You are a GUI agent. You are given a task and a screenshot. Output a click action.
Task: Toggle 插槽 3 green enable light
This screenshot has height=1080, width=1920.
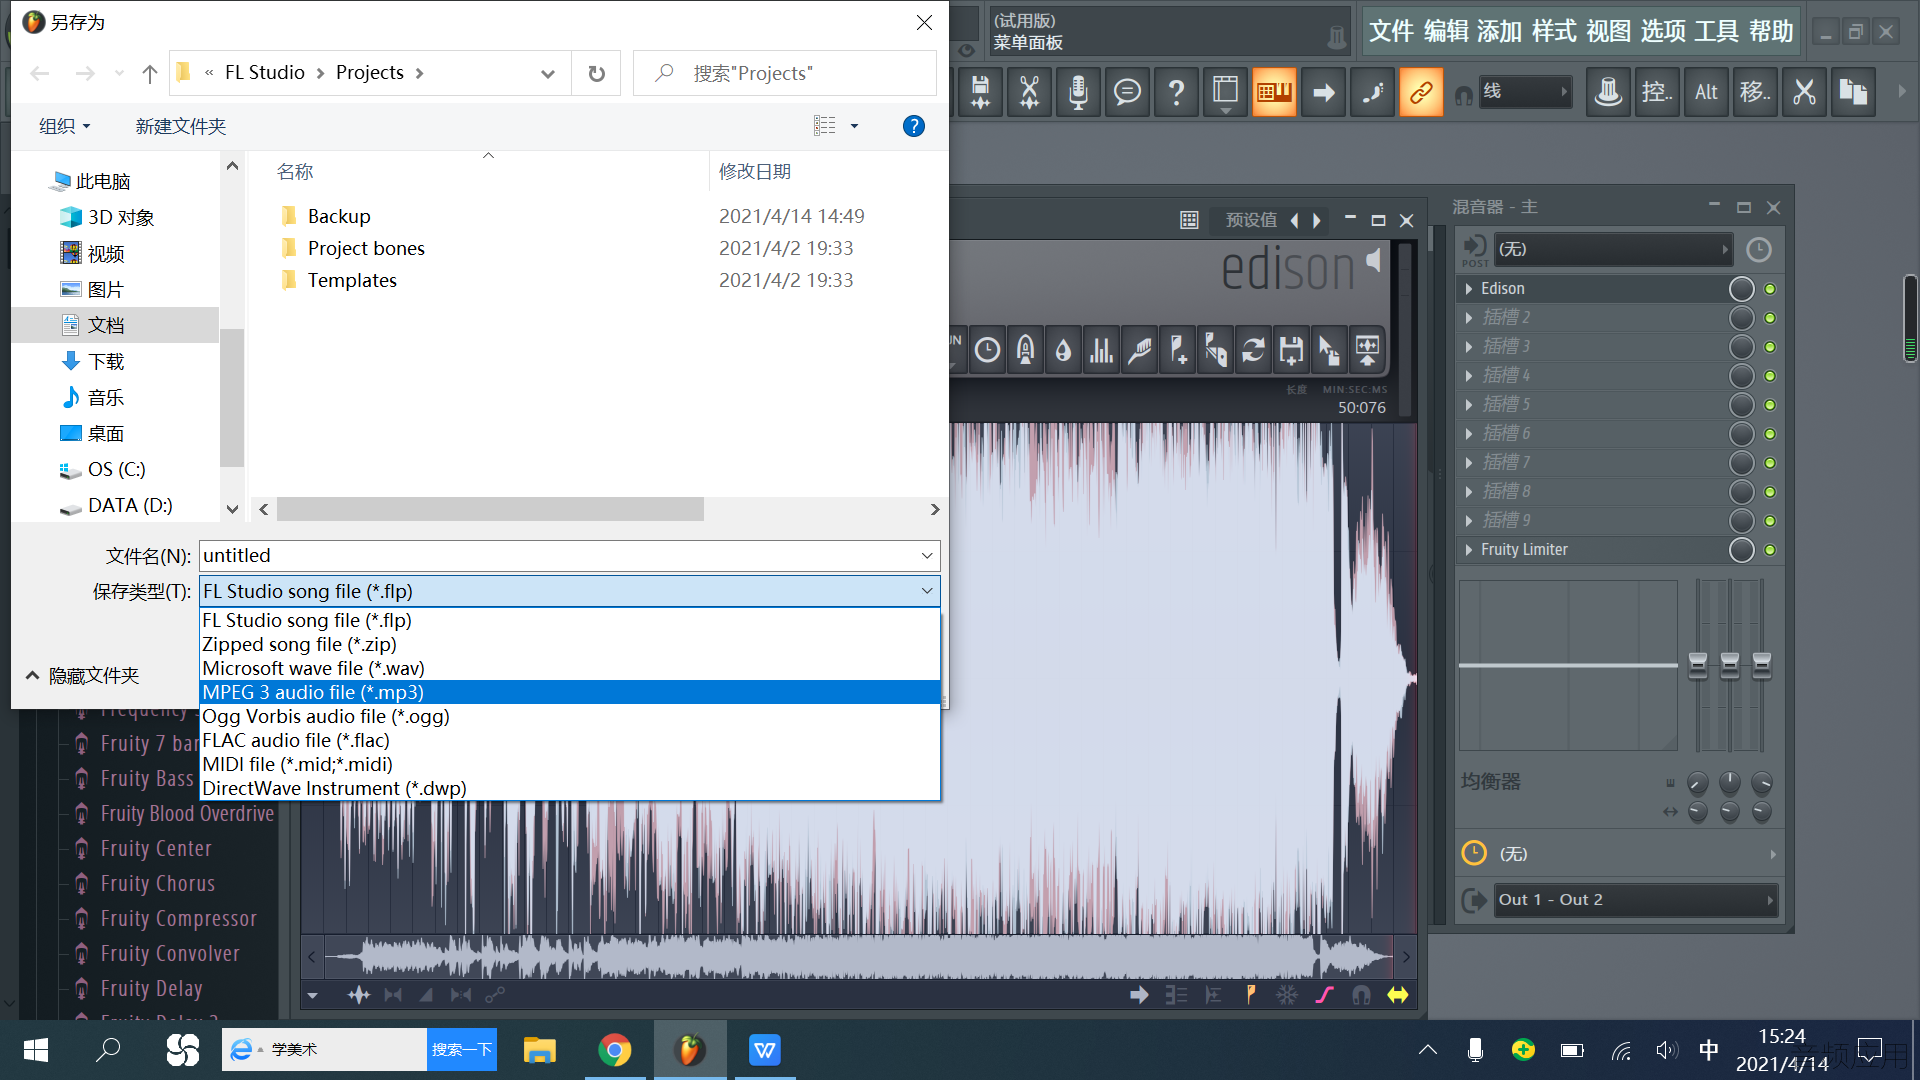coord(1770,347)
